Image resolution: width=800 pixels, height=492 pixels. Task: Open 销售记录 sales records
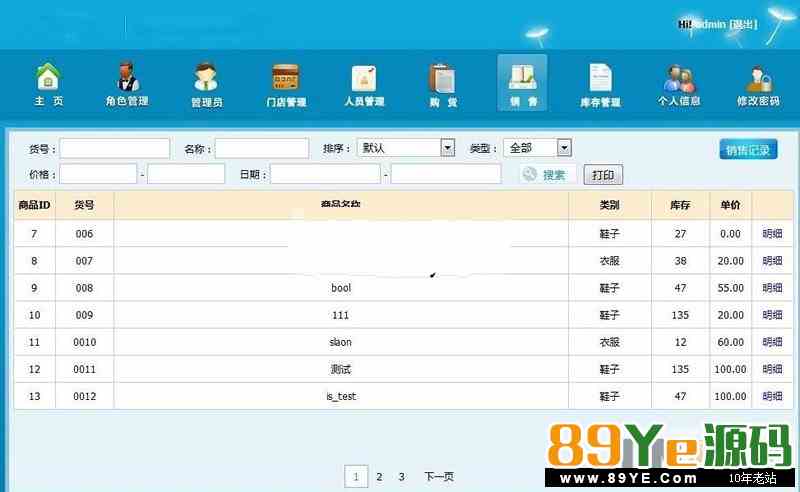[x=748, y=150]
